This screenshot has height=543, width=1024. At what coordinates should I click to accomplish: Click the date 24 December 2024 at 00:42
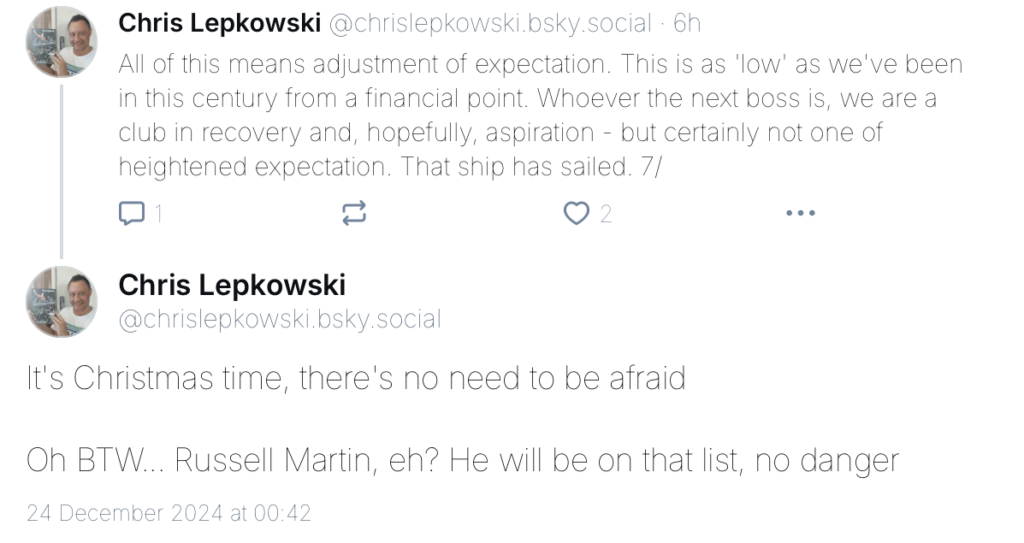(168, 513)
